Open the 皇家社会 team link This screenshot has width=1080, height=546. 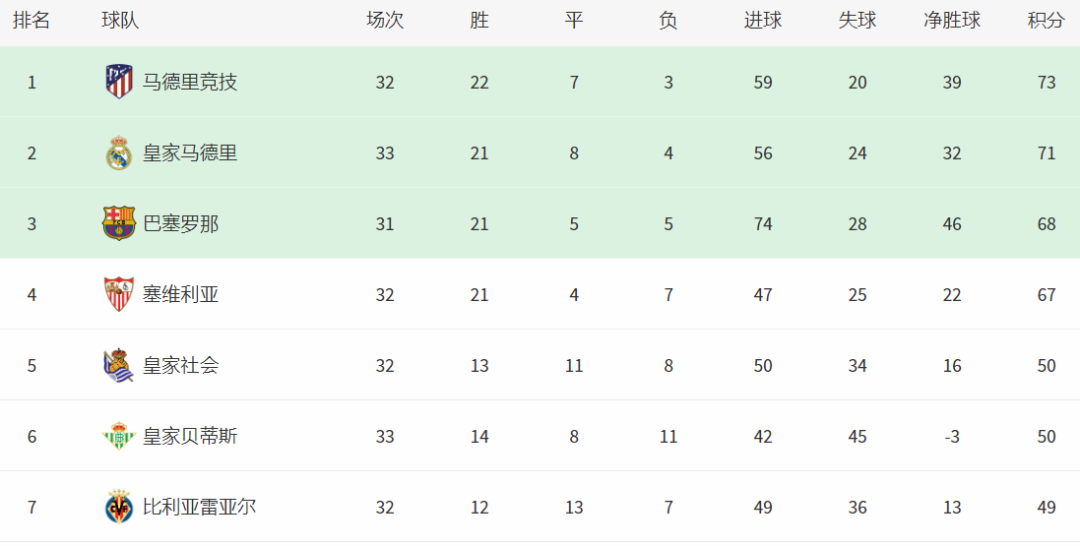click(x=180, y=366)
